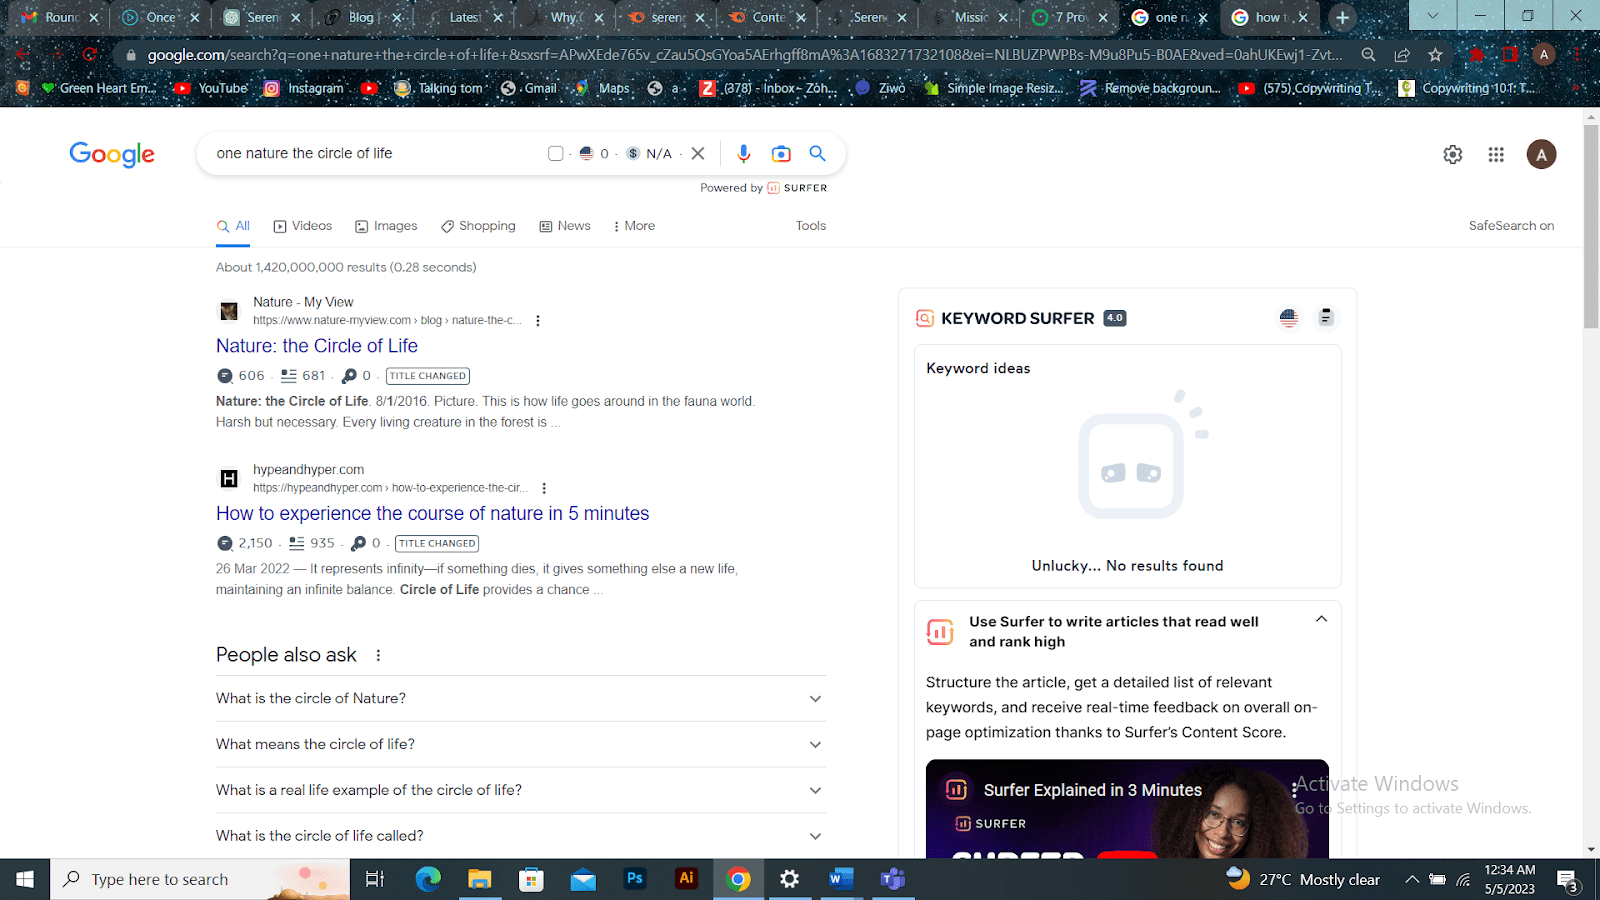
Task: Open Chrome tab search dropdown arrow
Action: coord(1433,16)
